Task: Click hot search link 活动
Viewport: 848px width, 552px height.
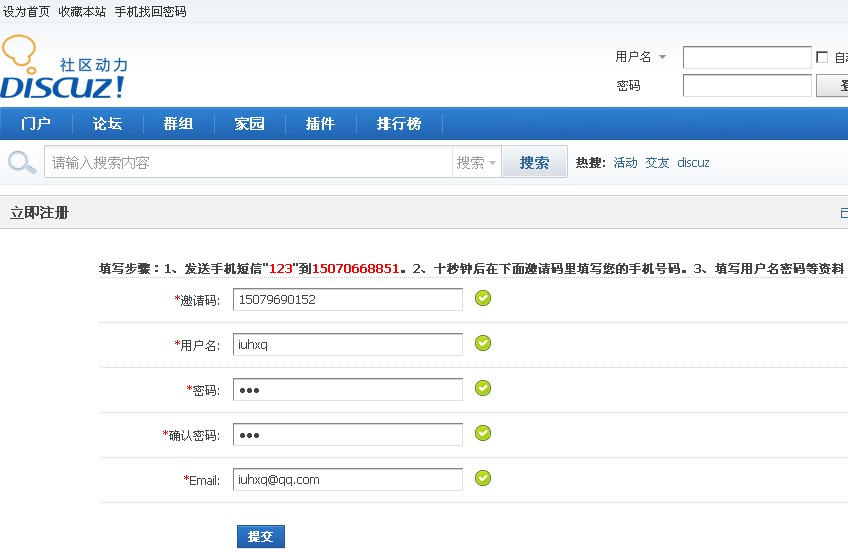Action: point(625,163)
